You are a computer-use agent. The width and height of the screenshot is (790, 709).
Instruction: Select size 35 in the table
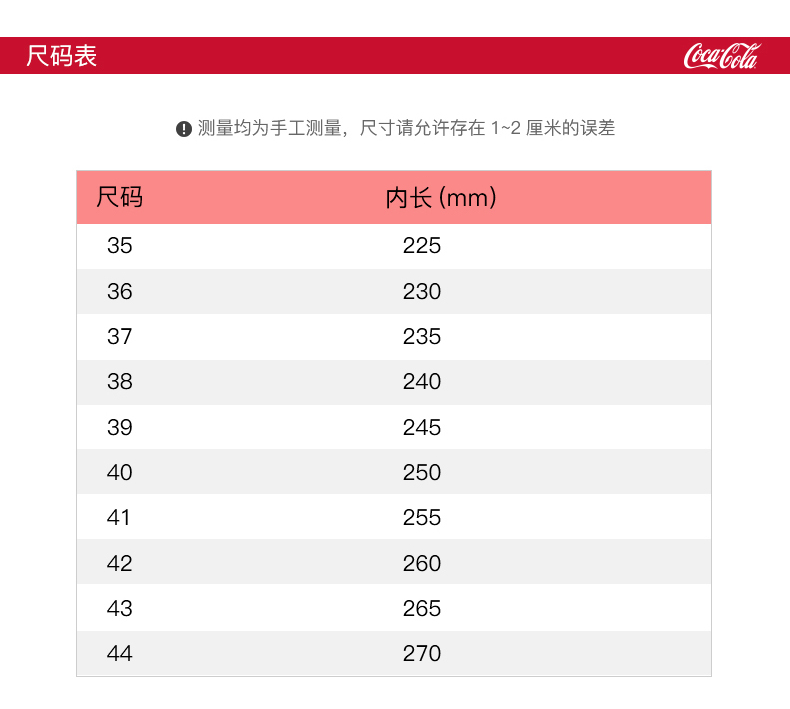coord(120,246)
